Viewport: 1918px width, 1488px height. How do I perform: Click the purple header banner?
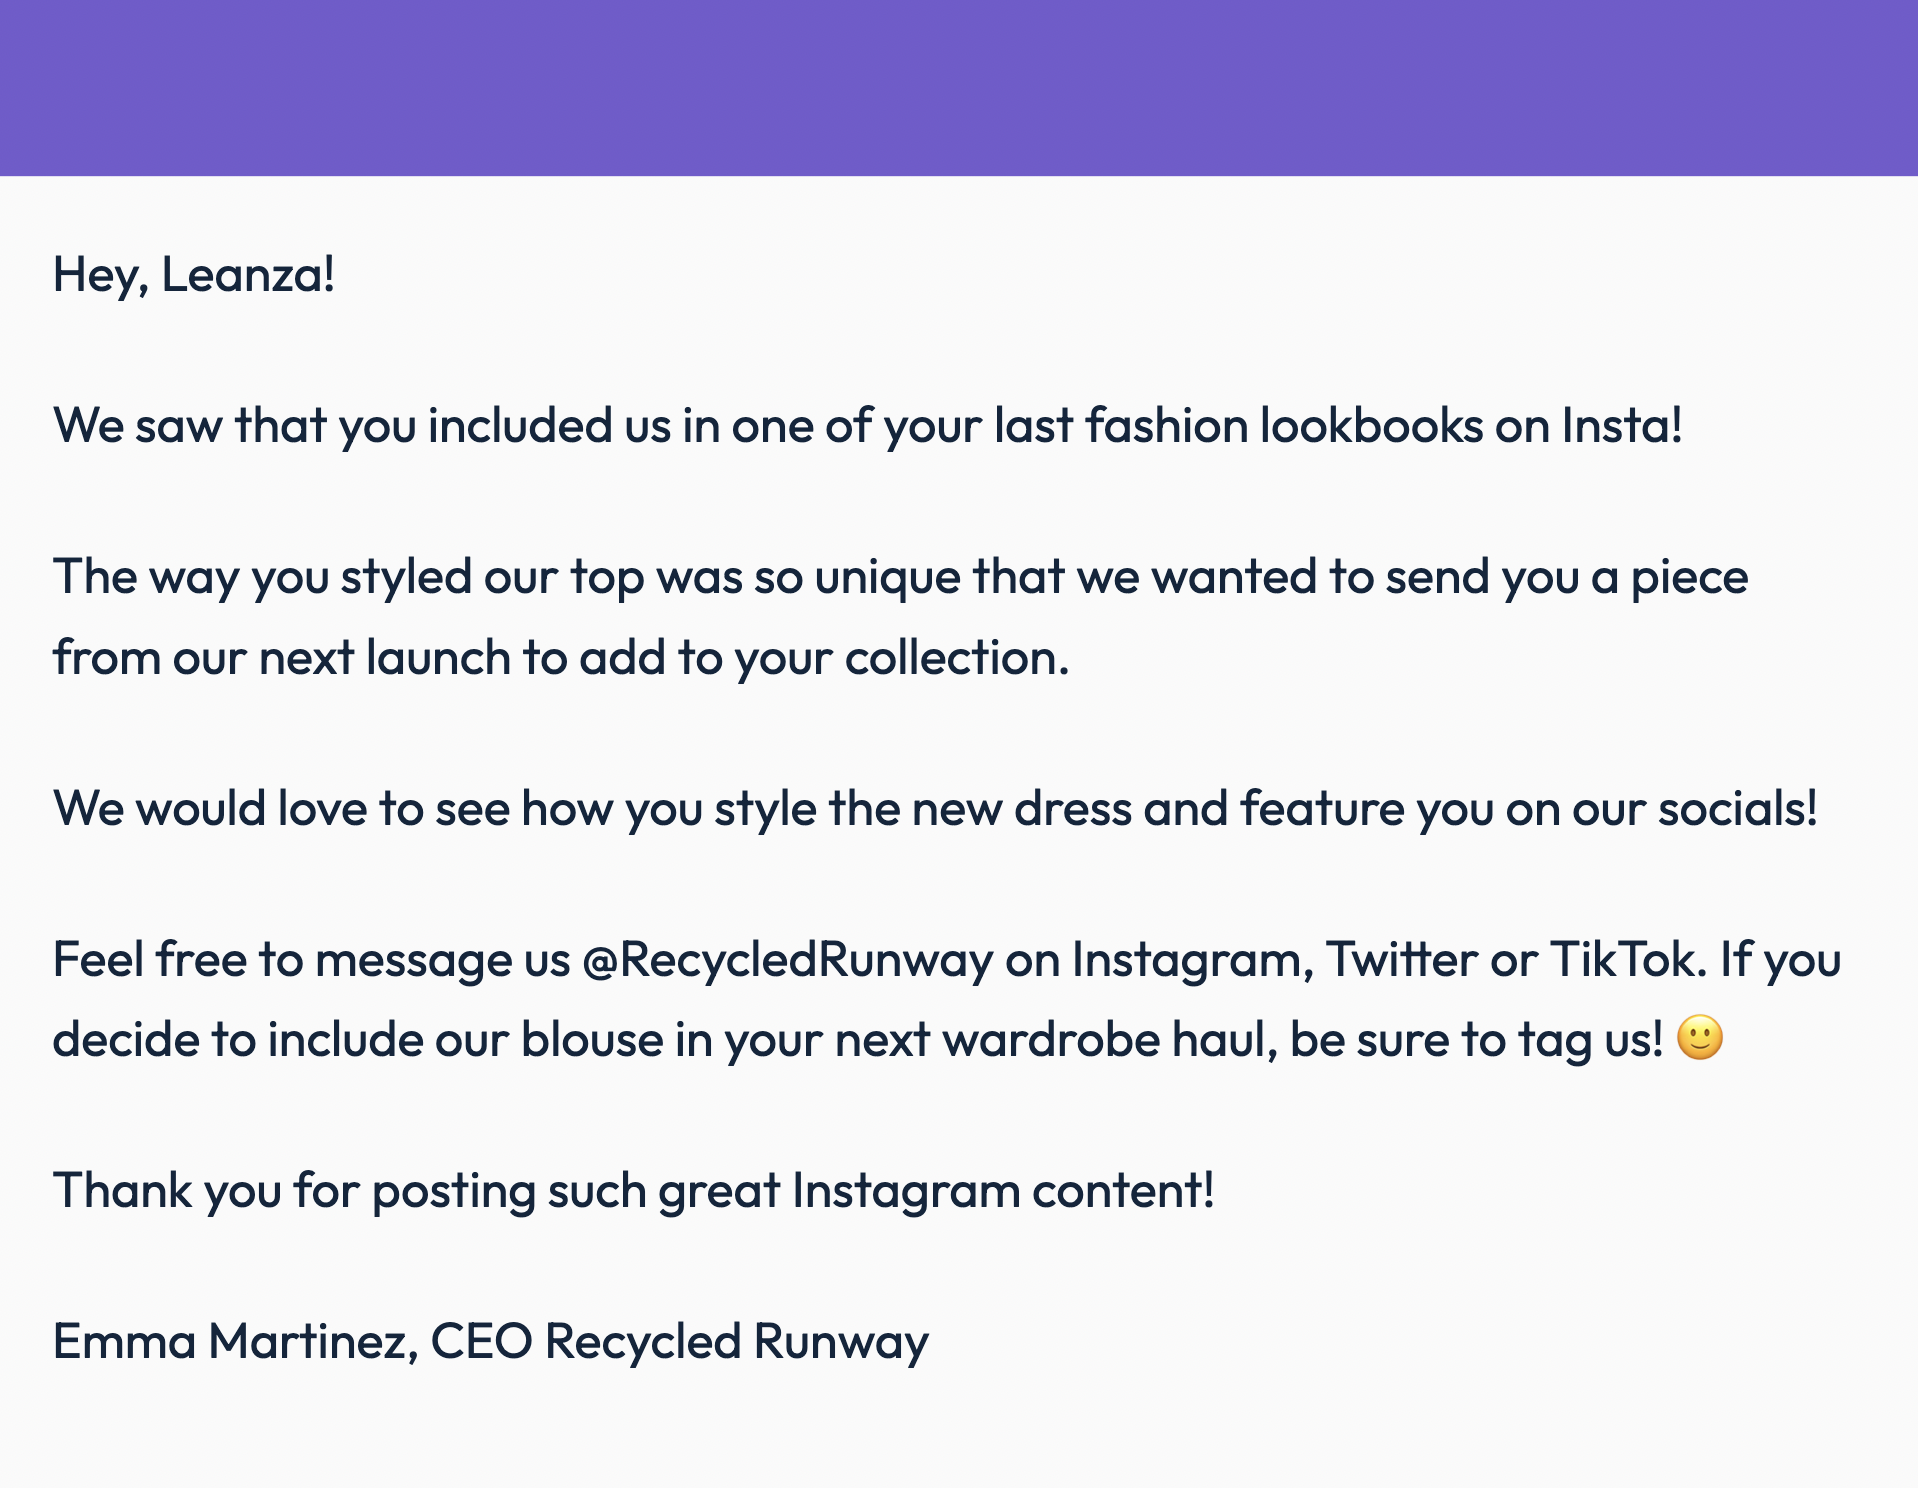[x=959, y=88]
